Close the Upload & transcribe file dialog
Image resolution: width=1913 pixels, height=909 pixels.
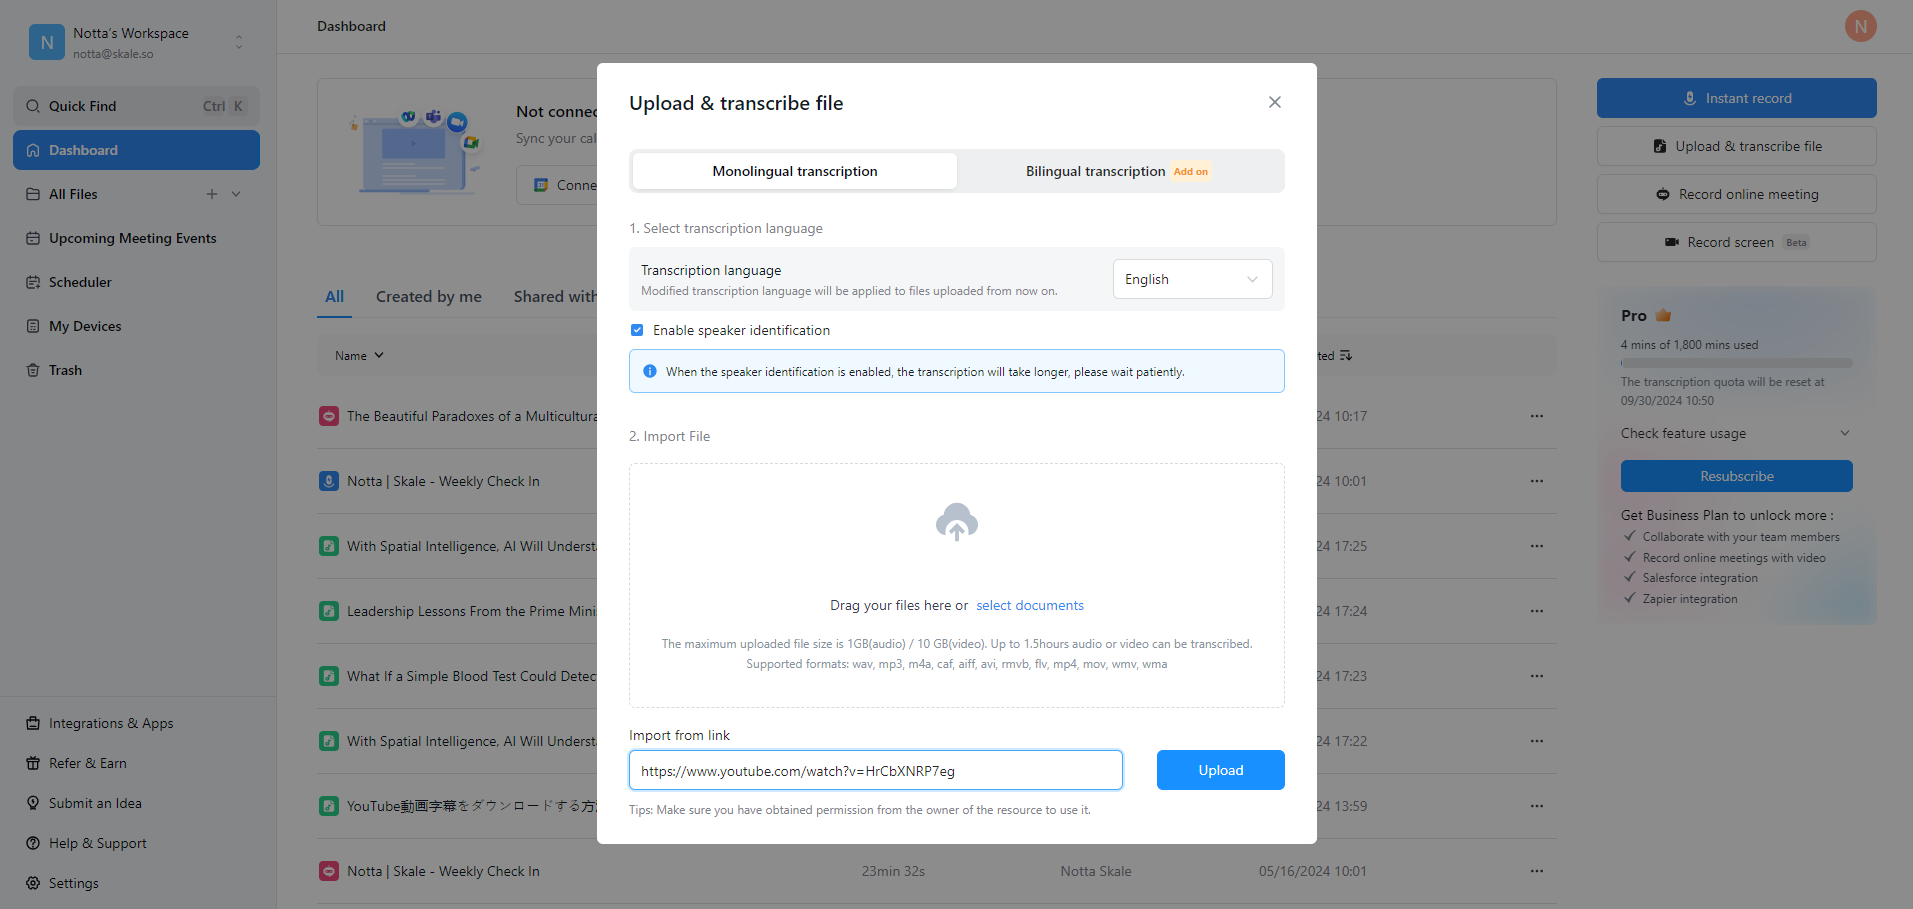[1274, 102]
